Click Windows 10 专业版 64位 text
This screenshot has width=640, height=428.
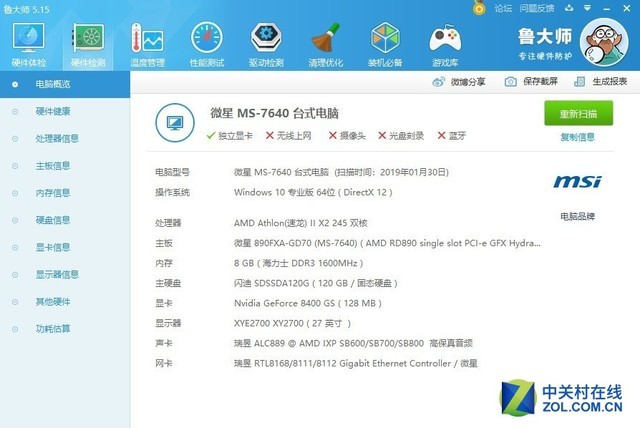tap(313, 192)
